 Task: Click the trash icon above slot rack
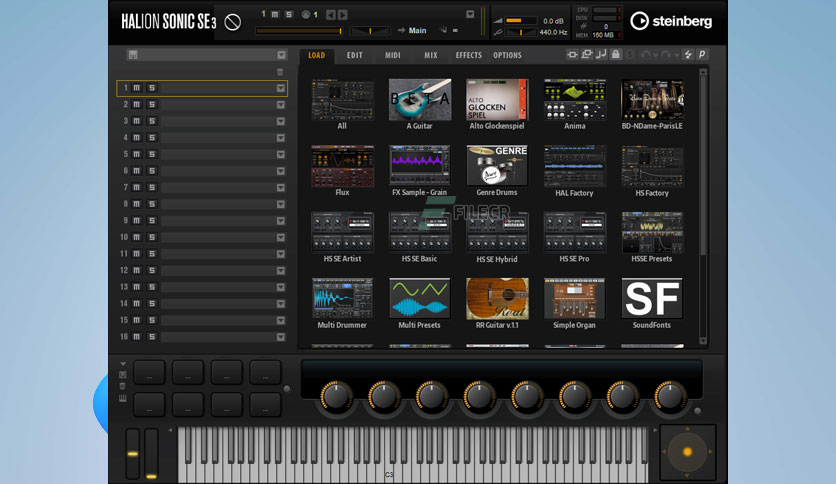(x=280, y=72)
